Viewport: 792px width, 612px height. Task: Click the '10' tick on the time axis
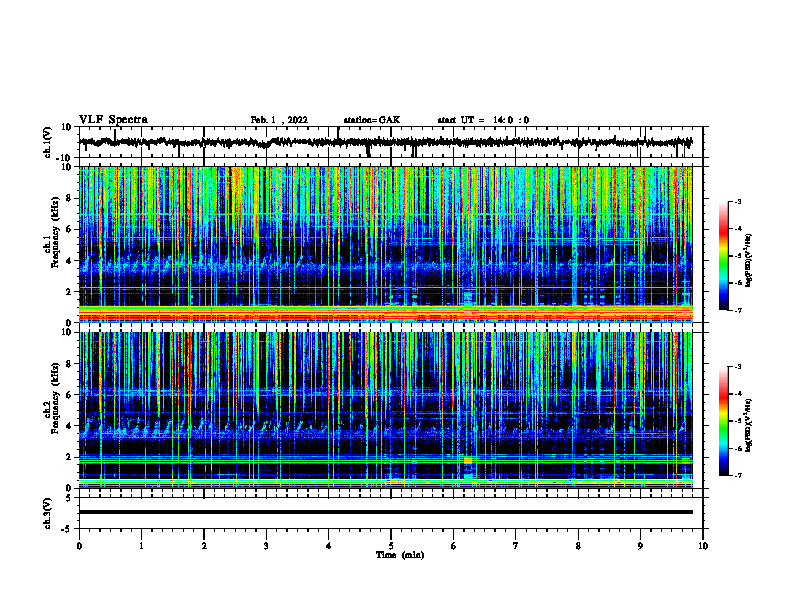point(703,546)
